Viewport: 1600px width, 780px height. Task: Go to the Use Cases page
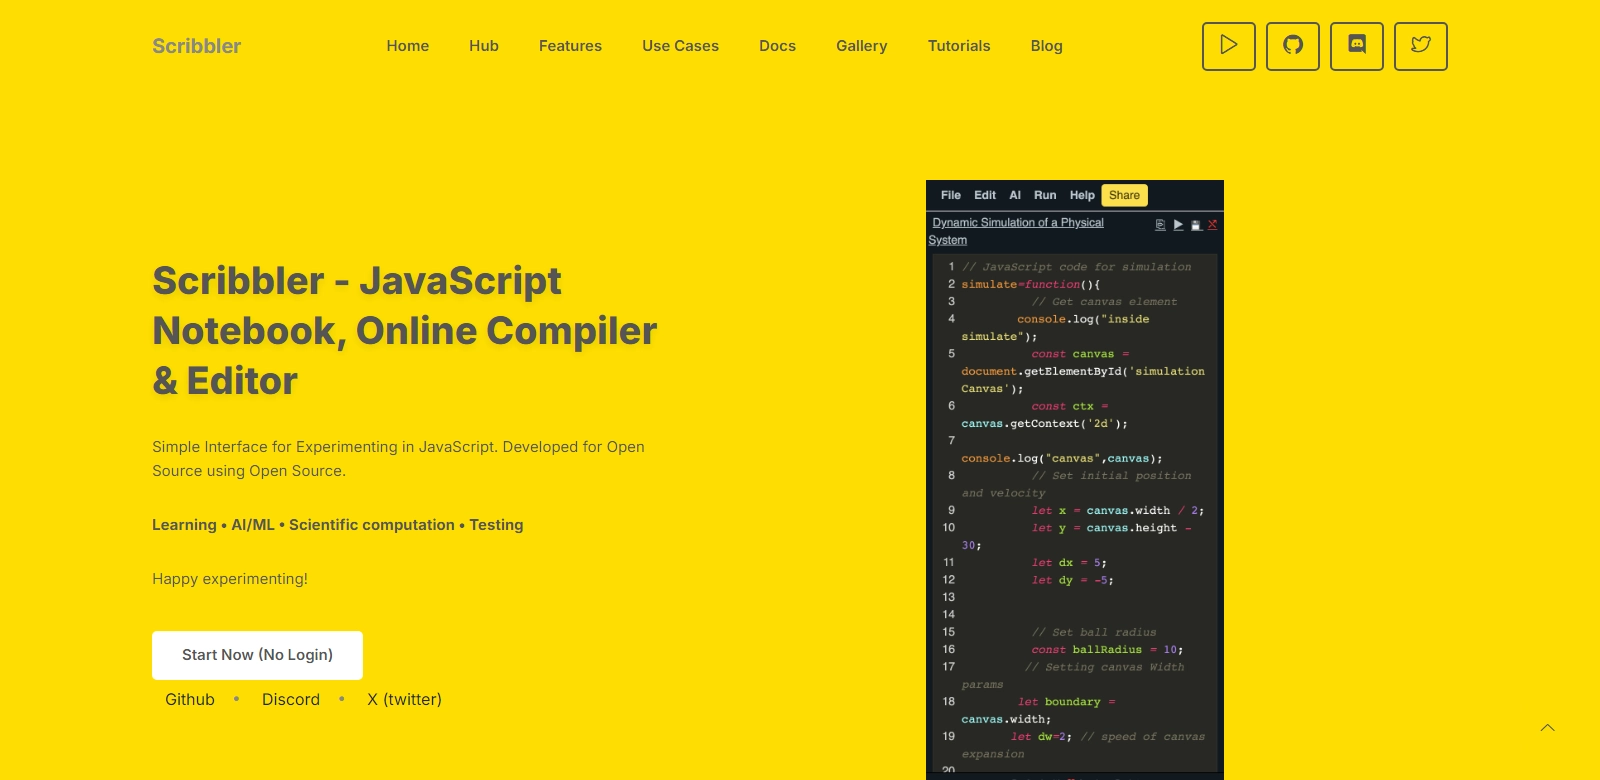click(x=680, y=46)
